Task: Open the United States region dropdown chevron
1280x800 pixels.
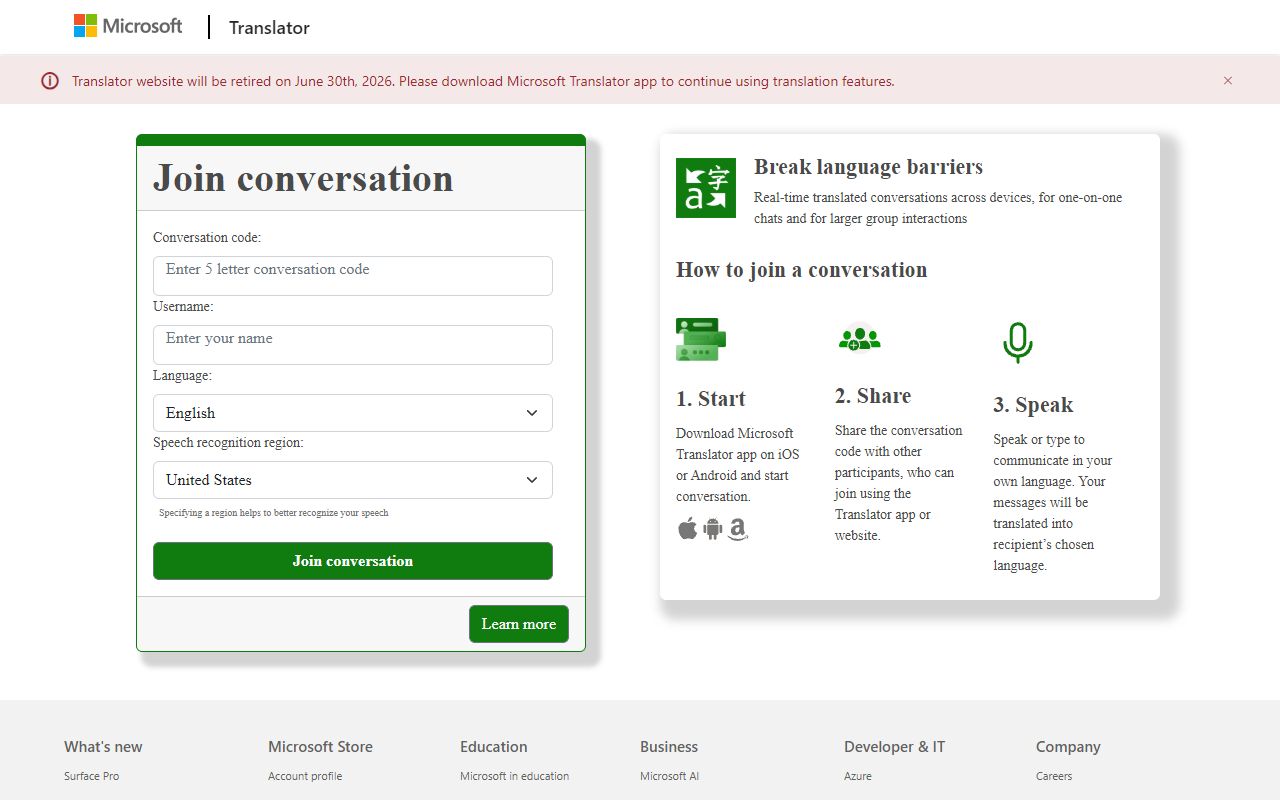Action: (x=531, y=480)
